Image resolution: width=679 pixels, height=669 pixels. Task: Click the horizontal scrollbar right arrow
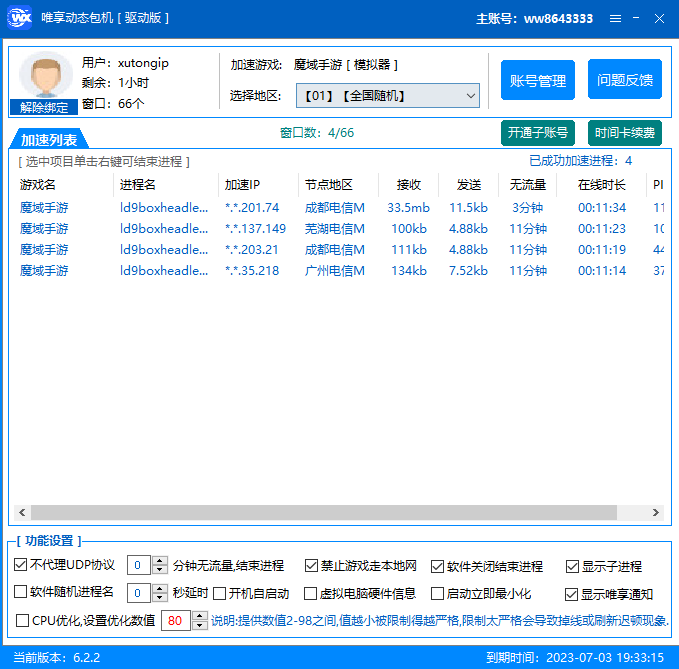(x=656, y=512)
